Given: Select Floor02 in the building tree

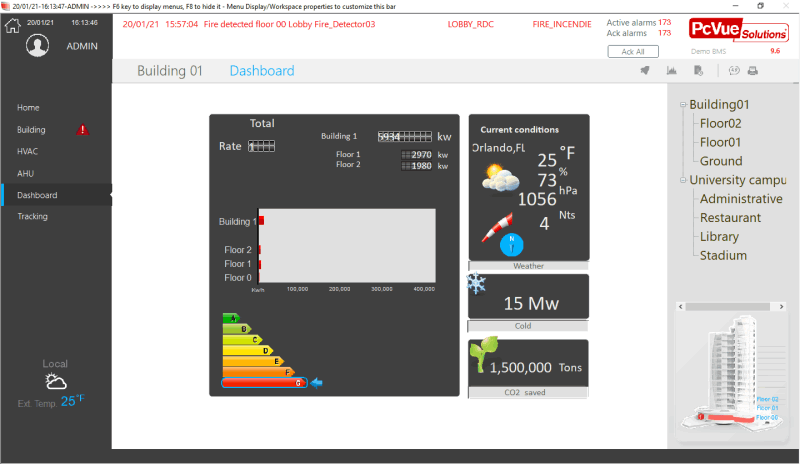Looking at the screenshot, I should point(720,124).
